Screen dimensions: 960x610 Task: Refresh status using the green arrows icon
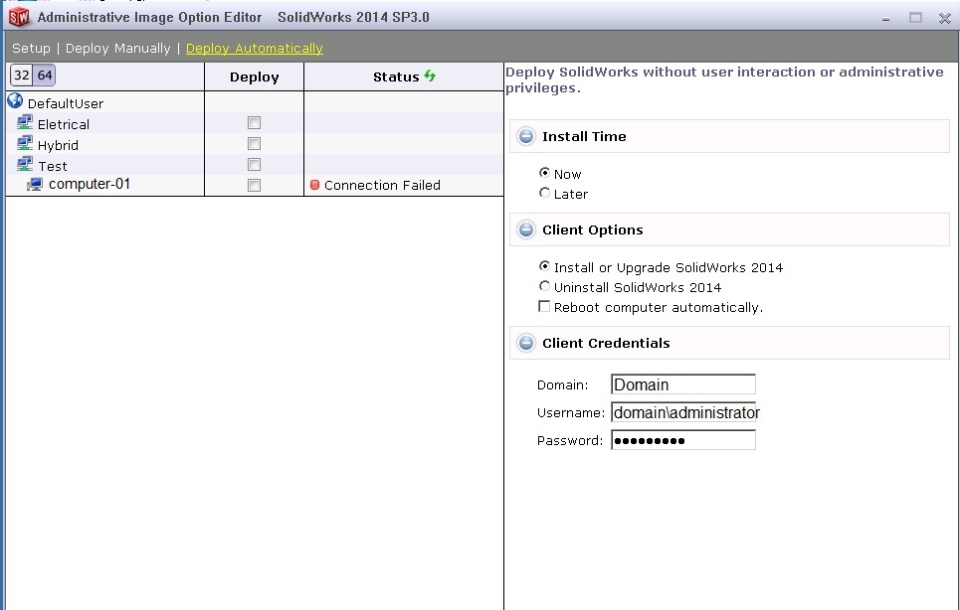[x=430, y=76]
